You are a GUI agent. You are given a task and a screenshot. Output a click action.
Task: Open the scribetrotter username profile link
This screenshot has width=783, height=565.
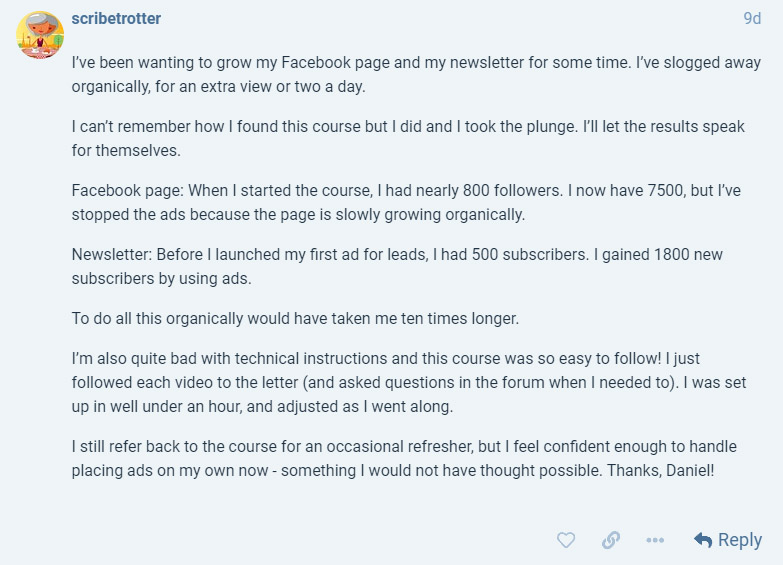click(x=116, y=19)
